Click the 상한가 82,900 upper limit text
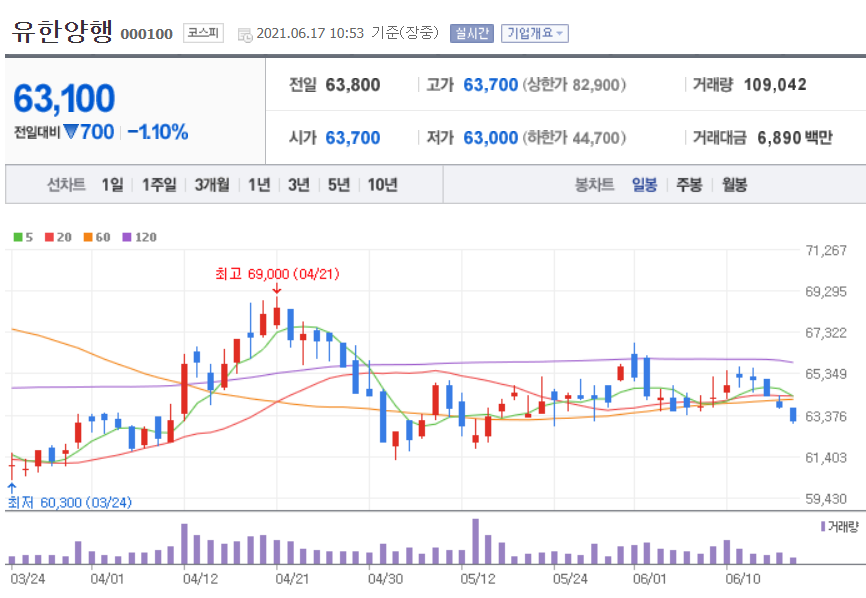The image size is (866, 598). point(574,85)
